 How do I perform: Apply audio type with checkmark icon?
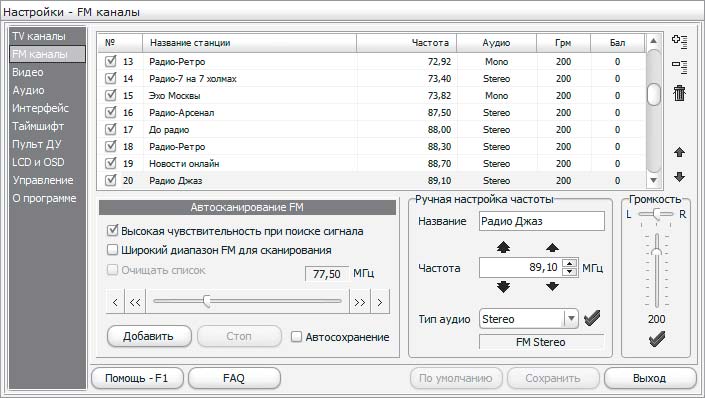coord(592,318)
